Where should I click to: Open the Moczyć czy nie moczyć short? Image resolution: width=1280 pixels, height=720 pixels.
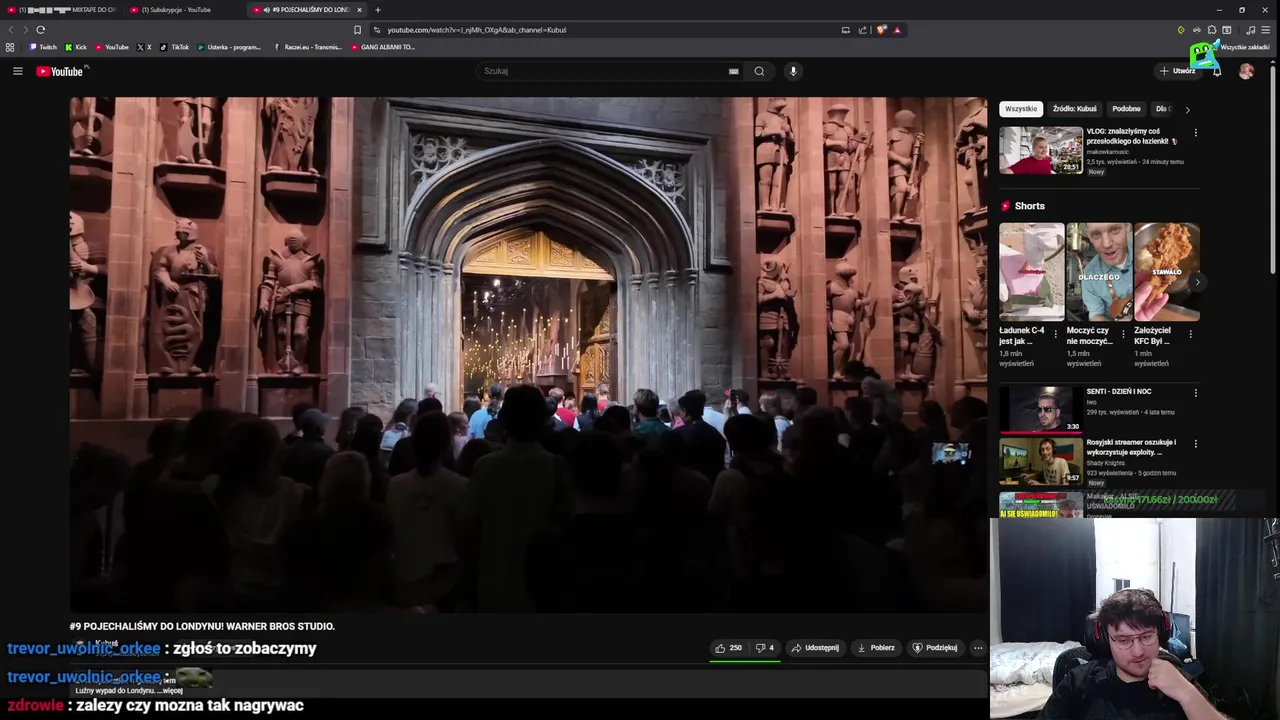(1099, 272)
